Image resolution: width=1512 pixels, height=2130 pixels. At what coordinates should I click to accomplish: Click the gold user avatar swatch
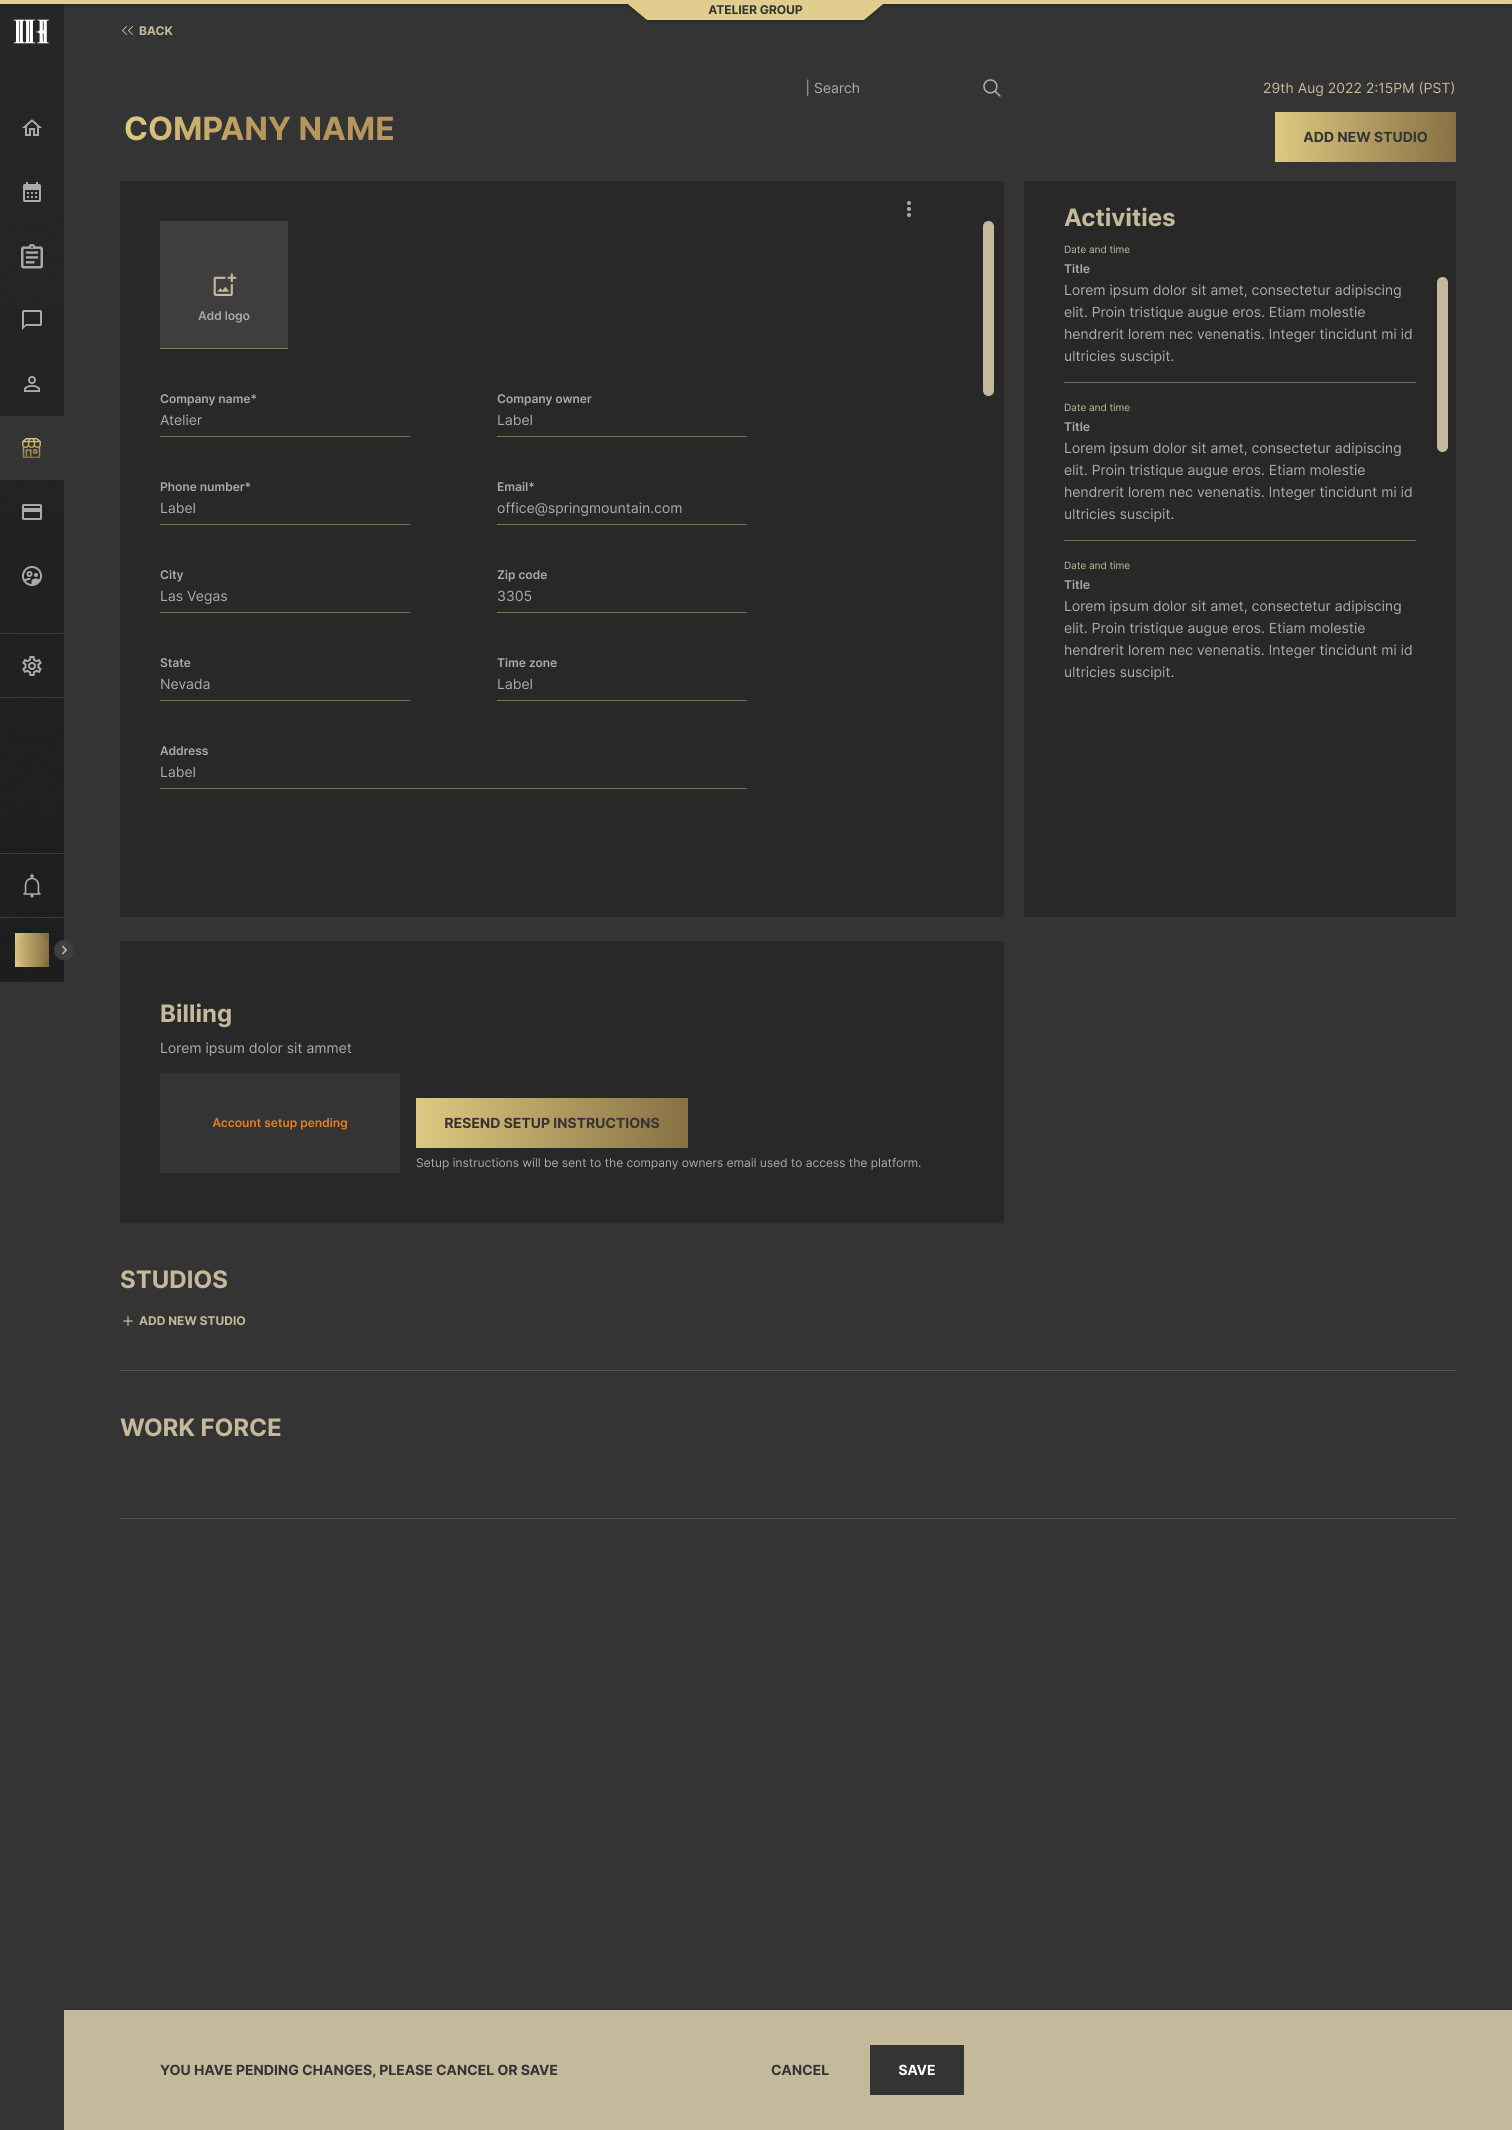click(32, 950)
